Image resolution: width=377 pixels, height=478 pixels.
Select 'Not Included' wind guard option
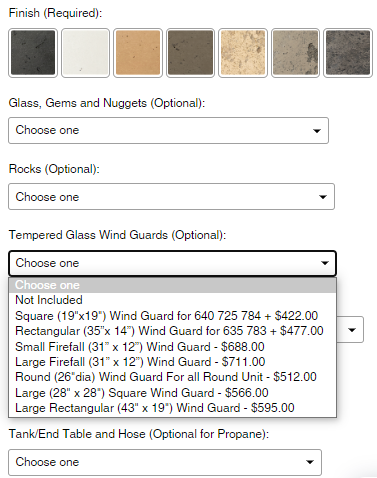pyautogui.click(x=172, y=300)
